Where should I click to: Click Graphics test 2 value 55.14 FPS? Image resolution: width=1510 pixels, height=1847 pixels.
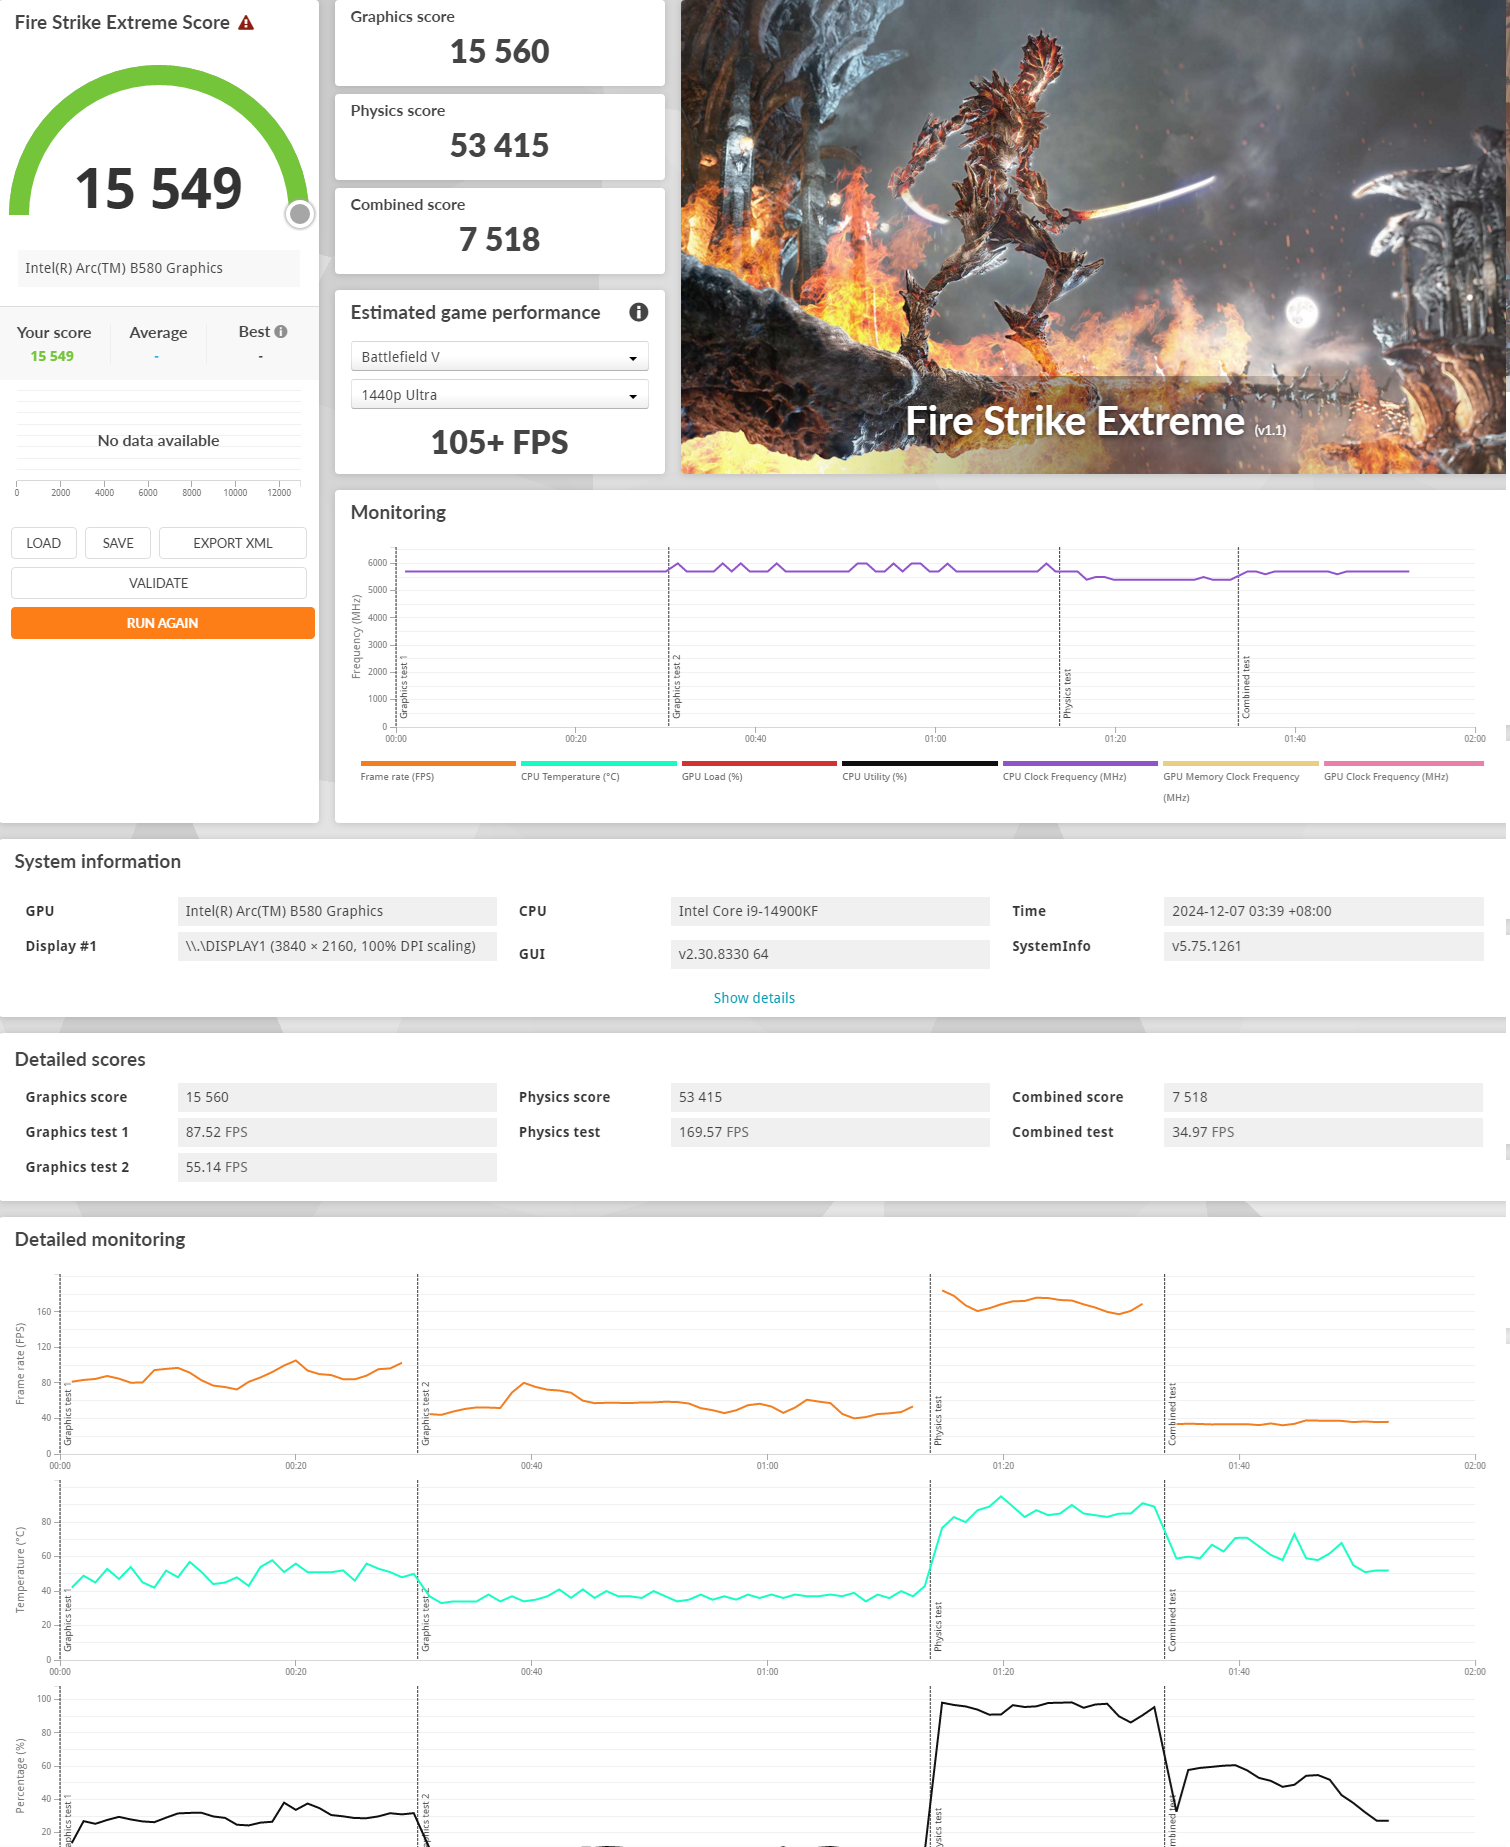click(337, 1167)
